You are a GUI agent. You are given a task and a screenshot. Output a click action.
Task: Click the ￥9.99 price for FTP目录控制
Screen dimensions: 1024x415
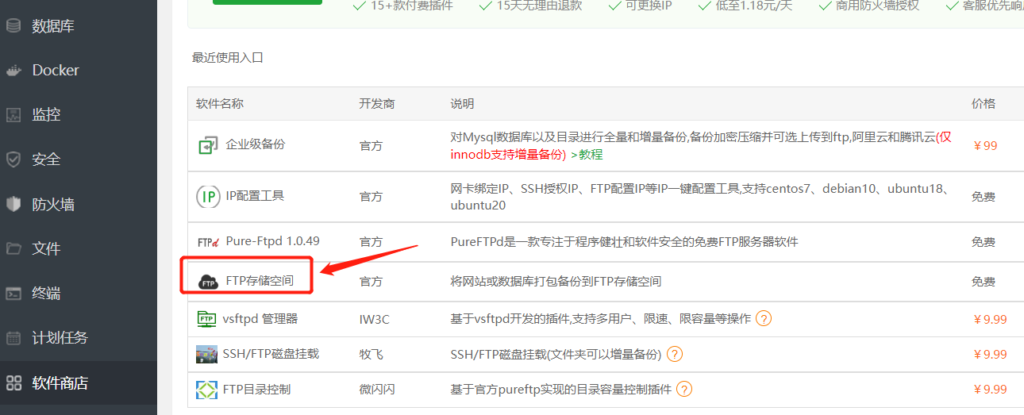[x=989, y=390]
